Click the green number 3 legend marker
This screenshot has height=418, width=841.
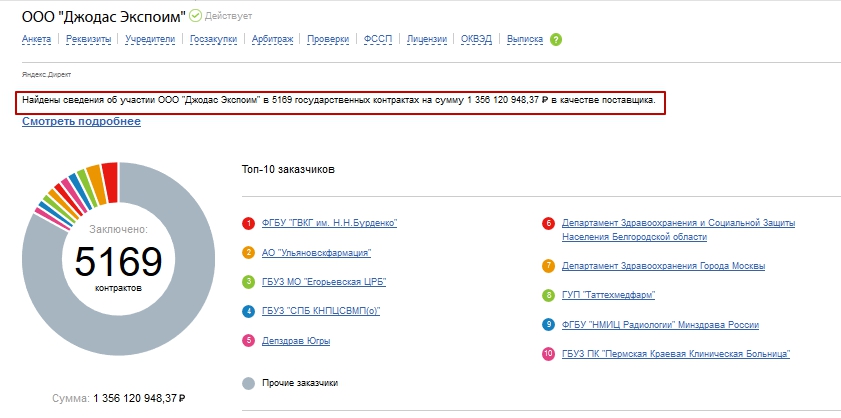[248, 282]
